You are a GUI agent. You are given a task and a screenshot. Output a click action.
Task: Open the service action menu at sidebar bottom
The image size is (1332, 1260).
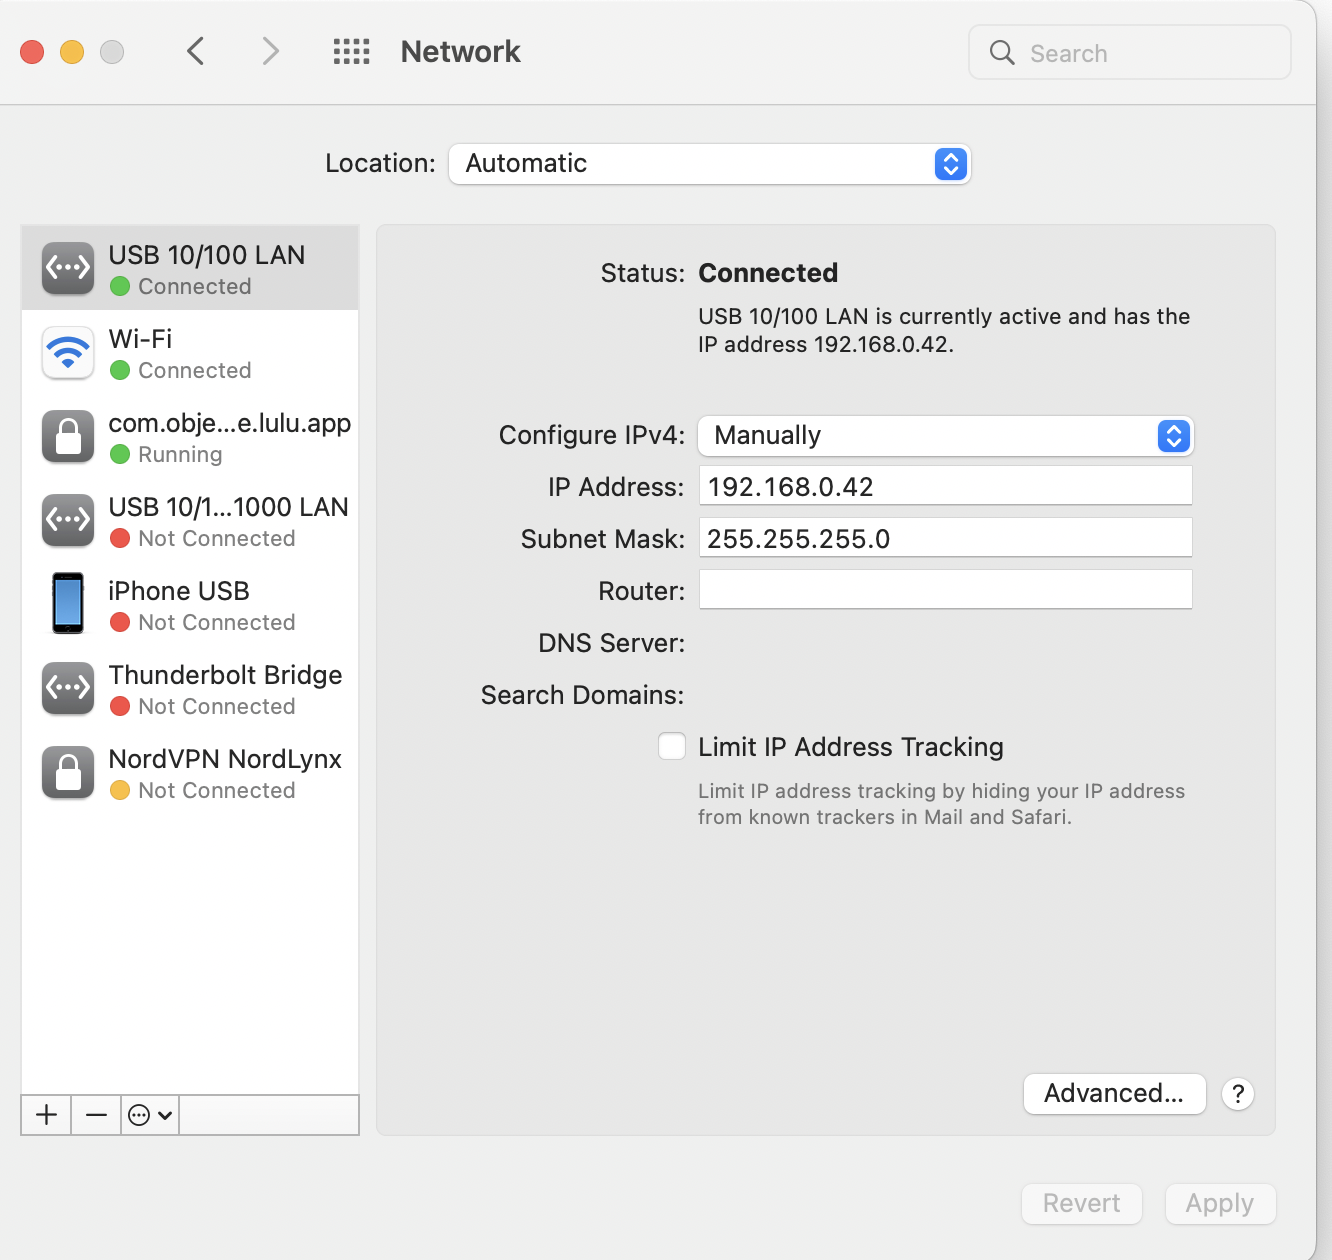pos(149,1115)
